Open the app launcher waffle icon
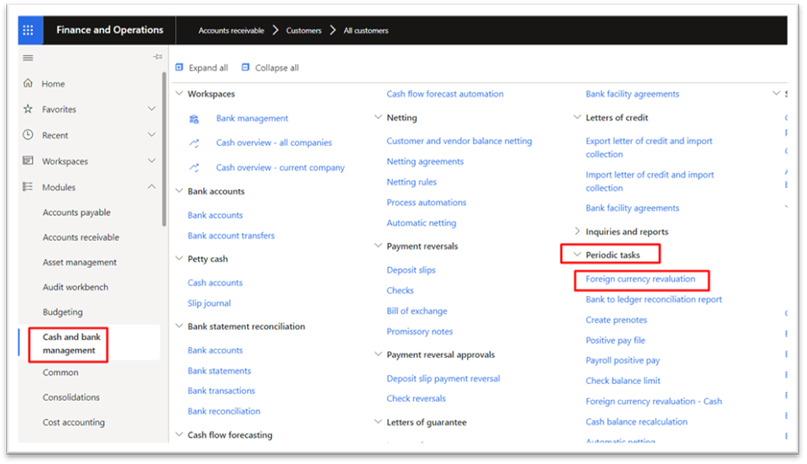 tap(28, 30)
